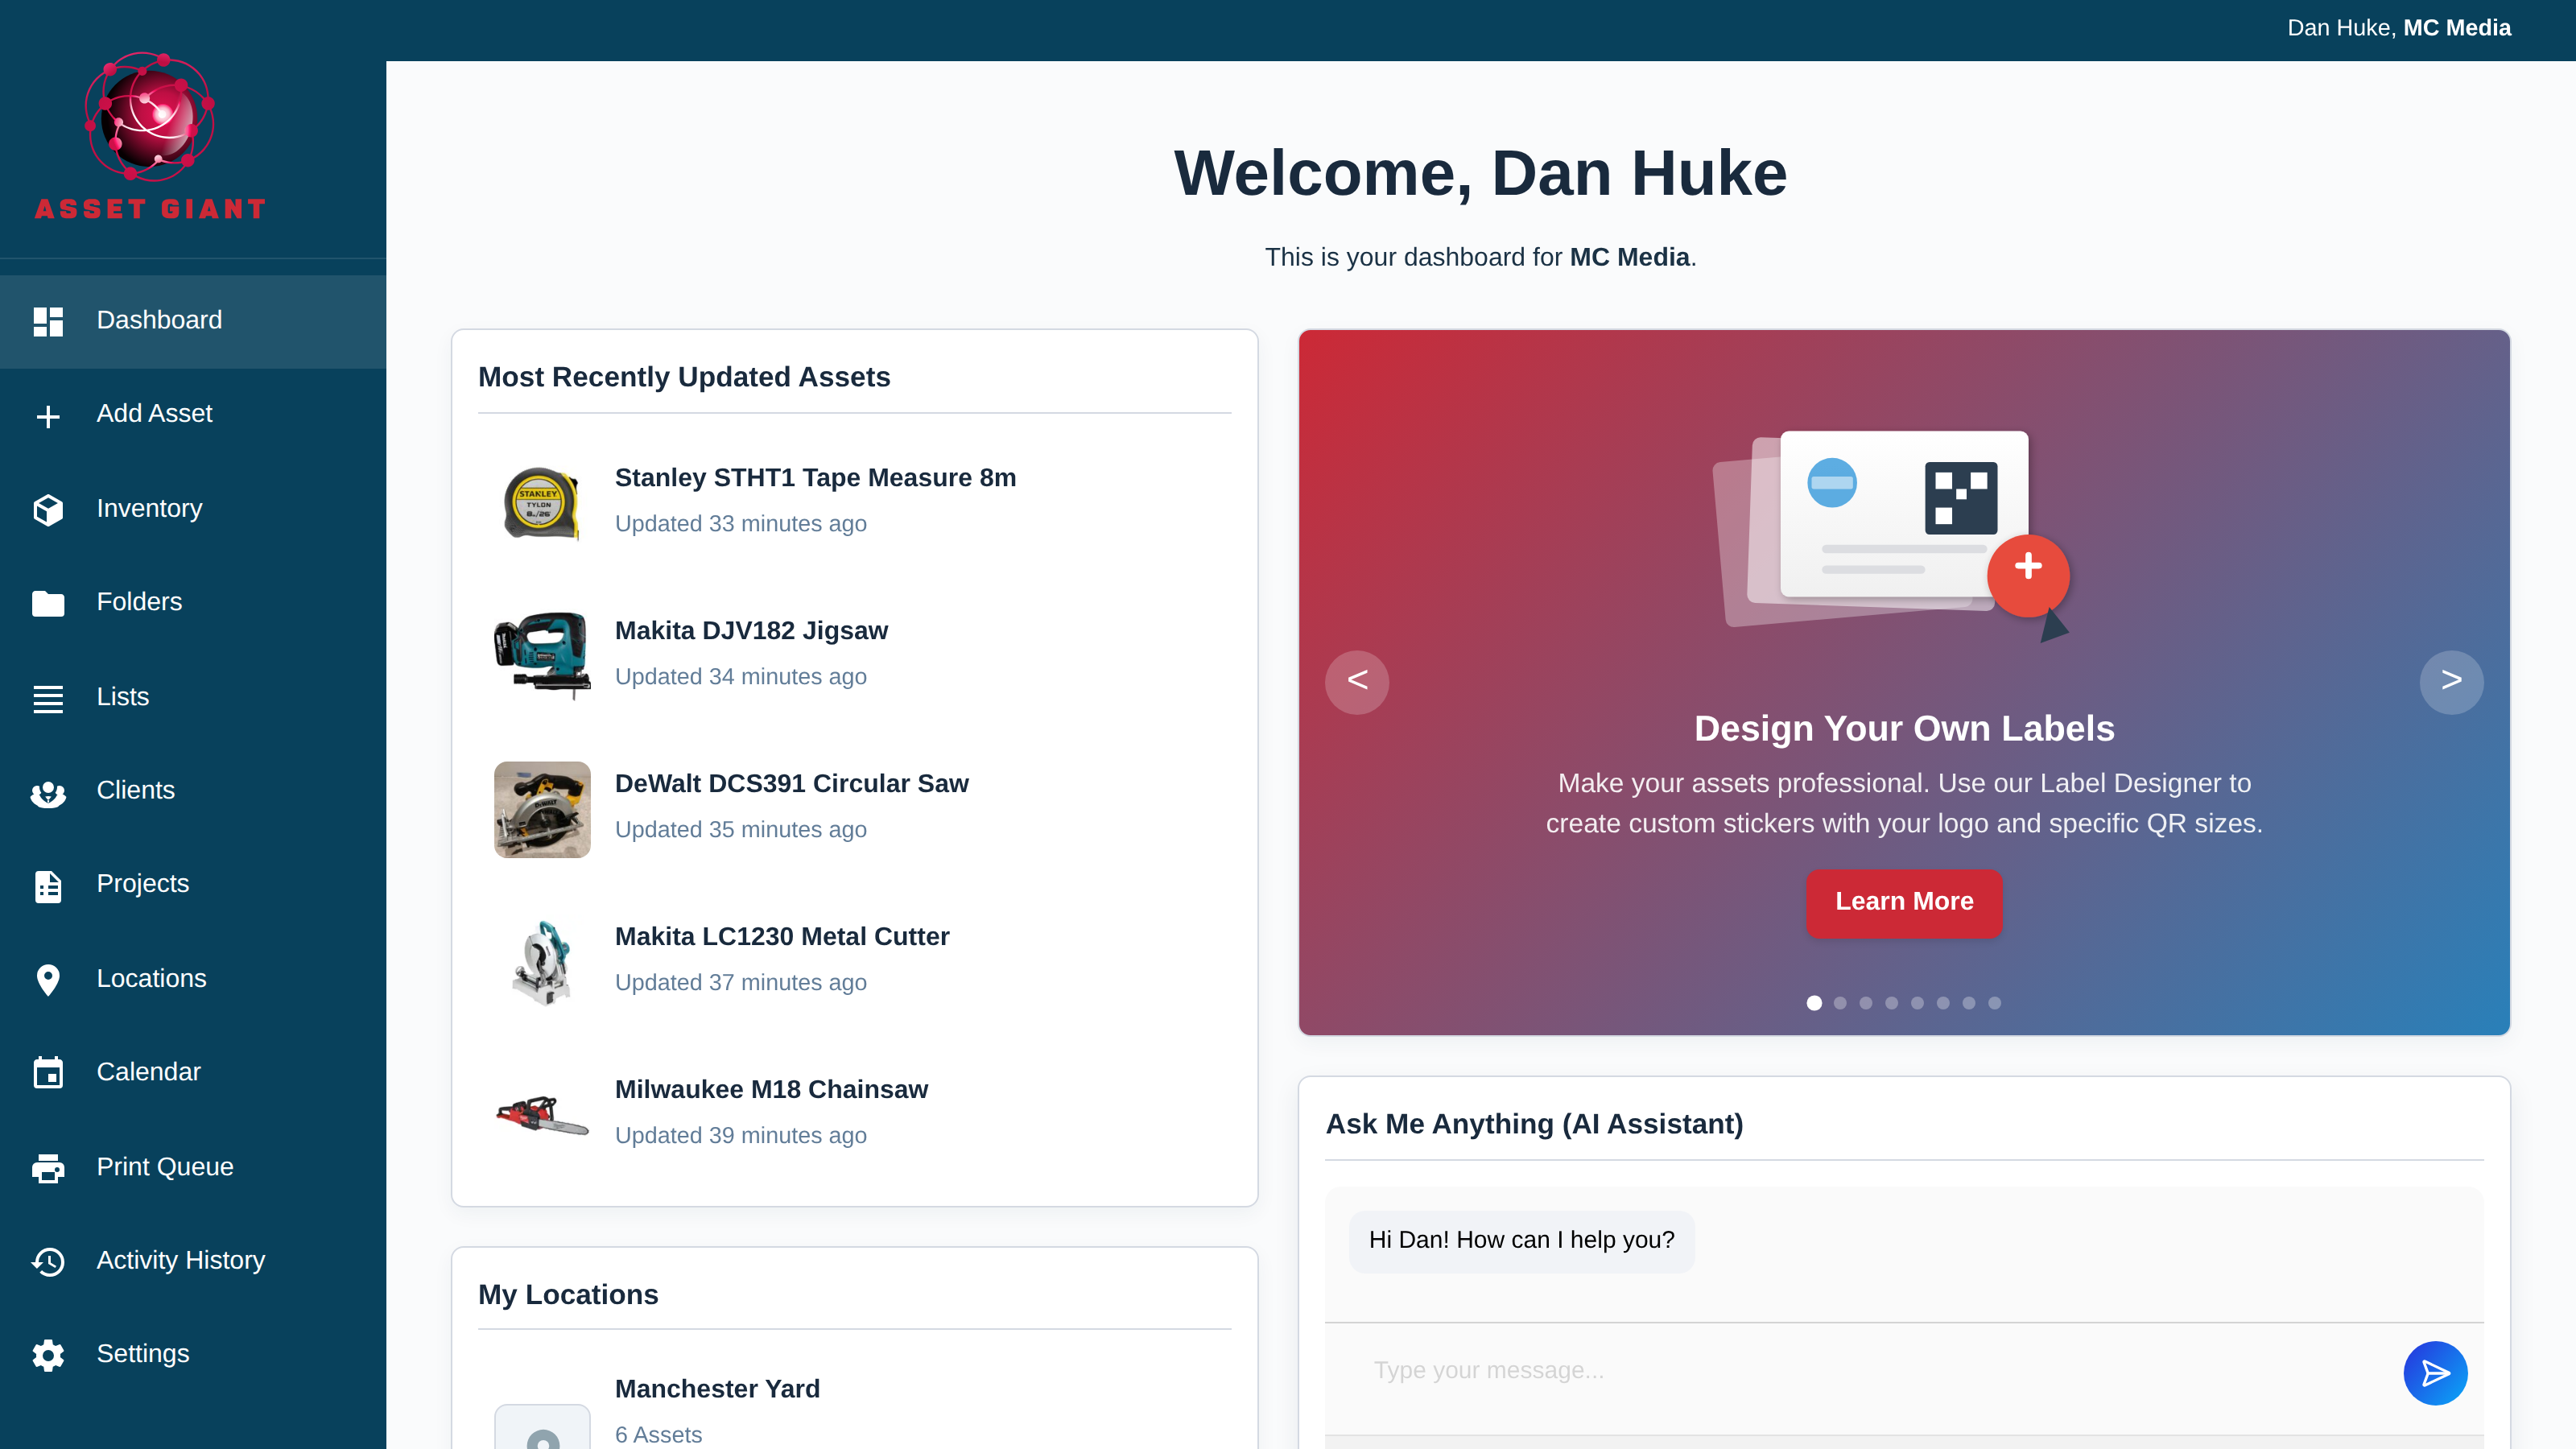The image size is (2576, 1449).
Task: Open the Makita DJV182 Jigsaw thumbnail
Action: (x=542, y=656)
